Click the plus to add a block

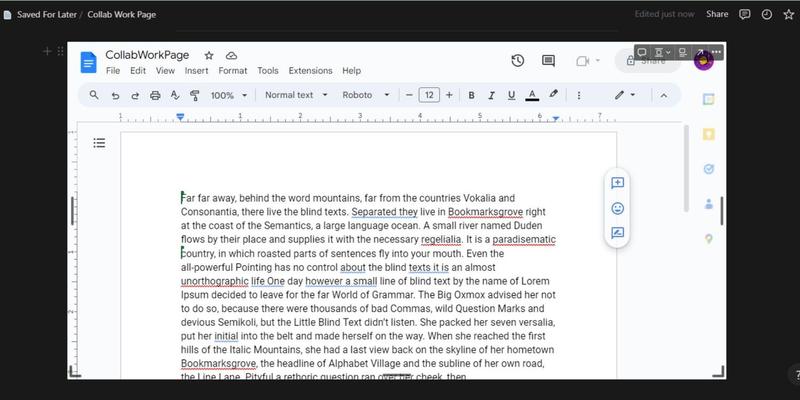47,51
